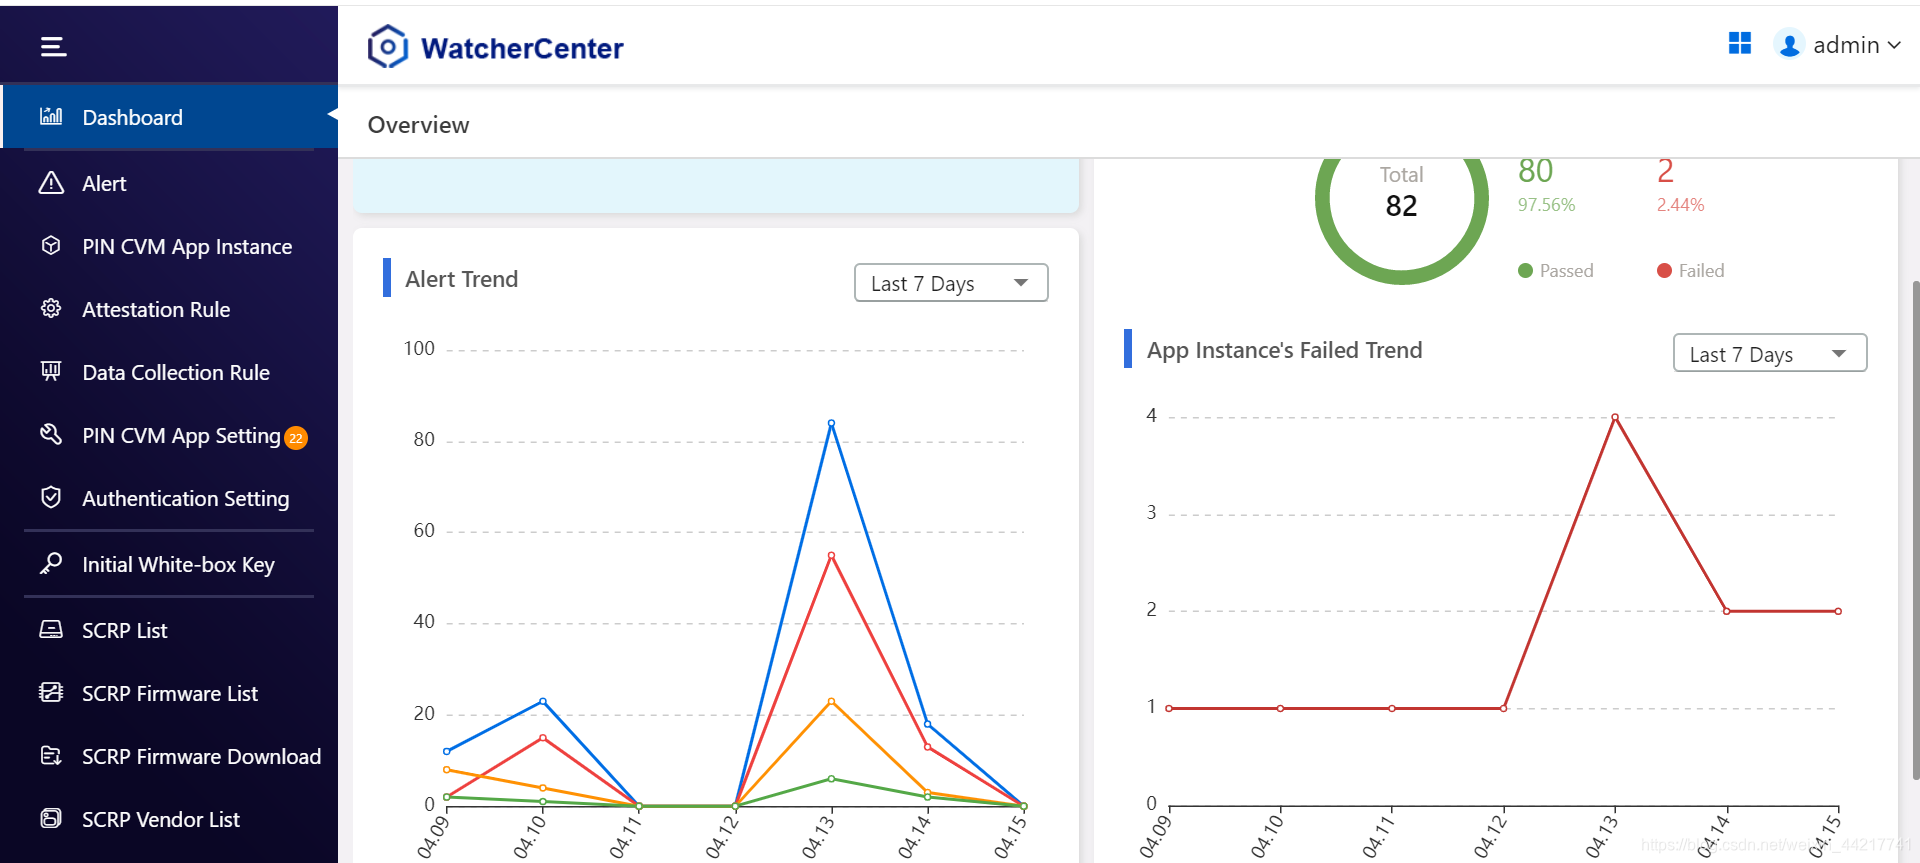Go to PIN CVM App Instance
Screen dimensions: 1920x863
169,246
